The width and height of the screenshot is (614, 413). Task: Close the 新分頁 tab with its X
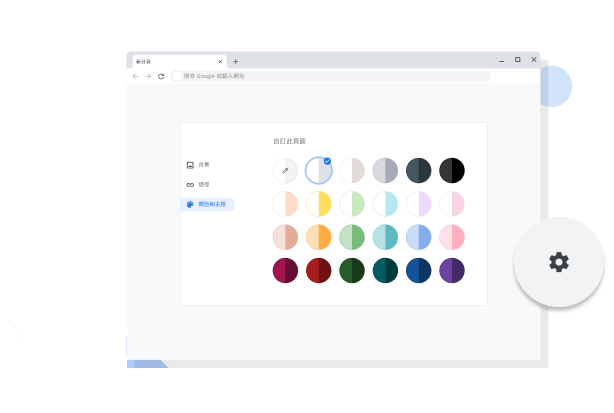click(220, 61)
